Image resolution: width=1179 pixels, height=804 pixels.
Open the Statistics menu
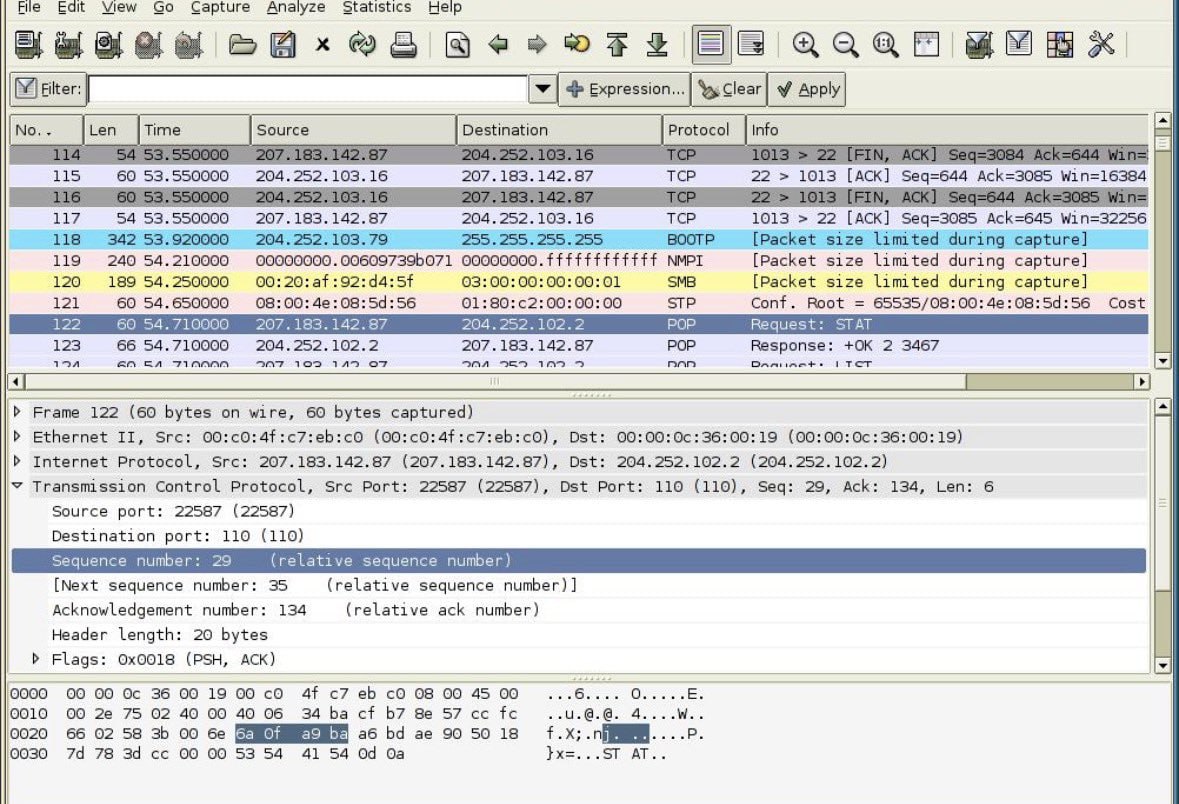pyautogui.click(x=377, y=8)
